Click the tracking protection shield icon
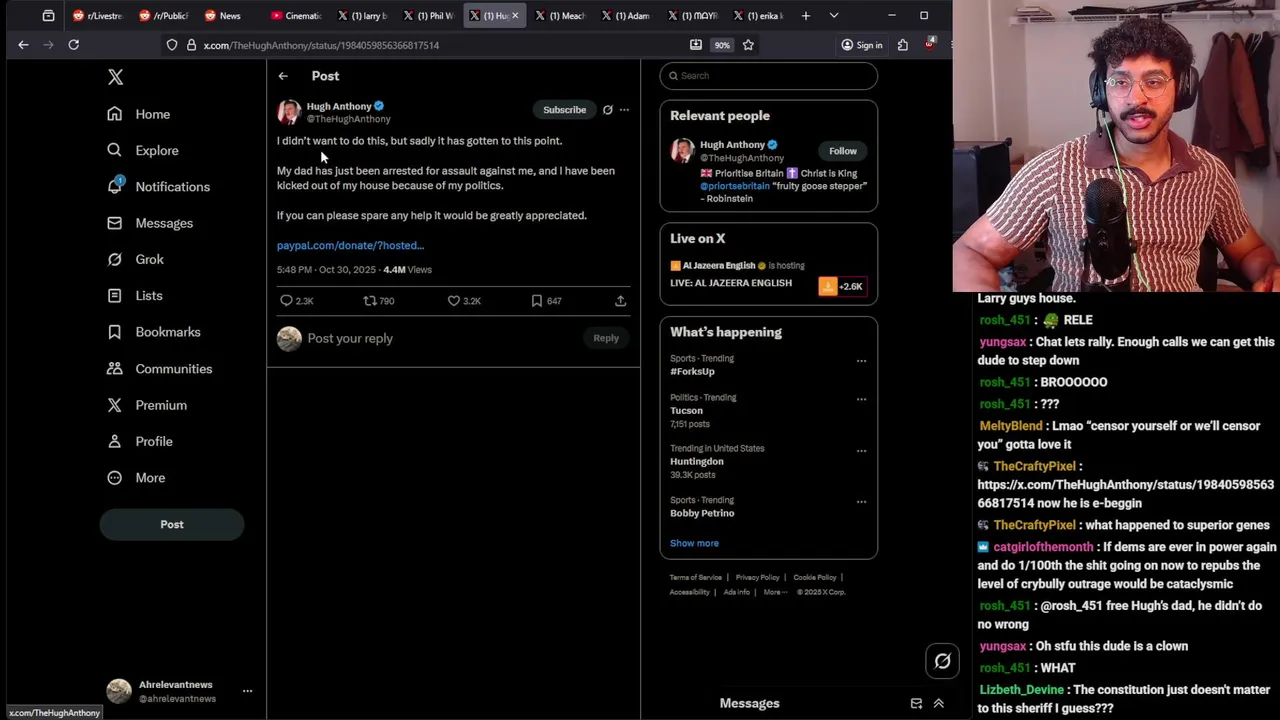The image size is (1280, 720). tap(172, 45)
